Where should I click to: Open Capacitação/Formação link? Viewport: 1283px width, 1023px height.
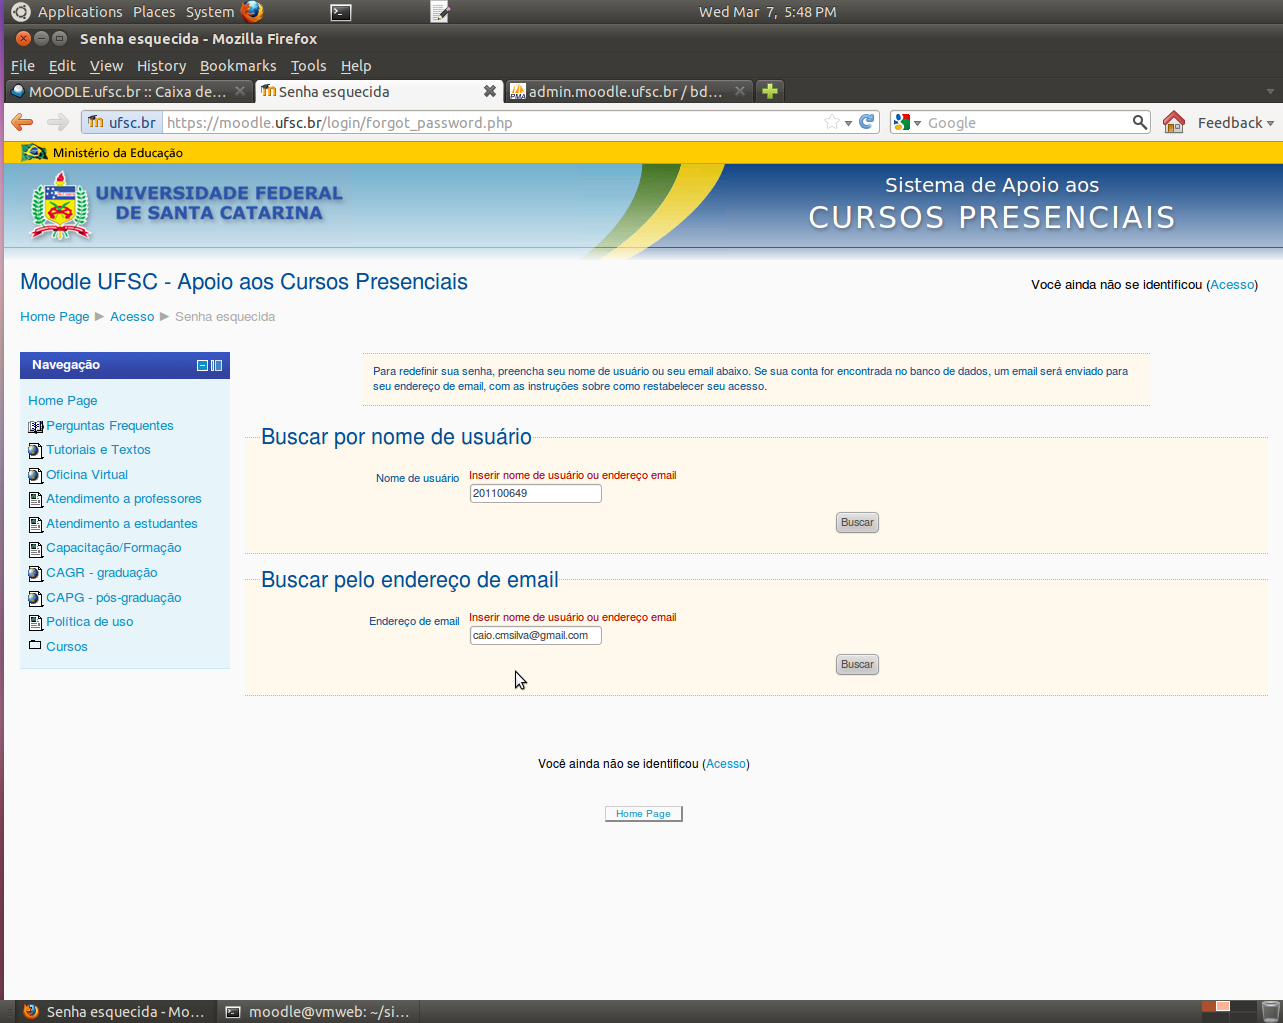(x=114, y=548)
